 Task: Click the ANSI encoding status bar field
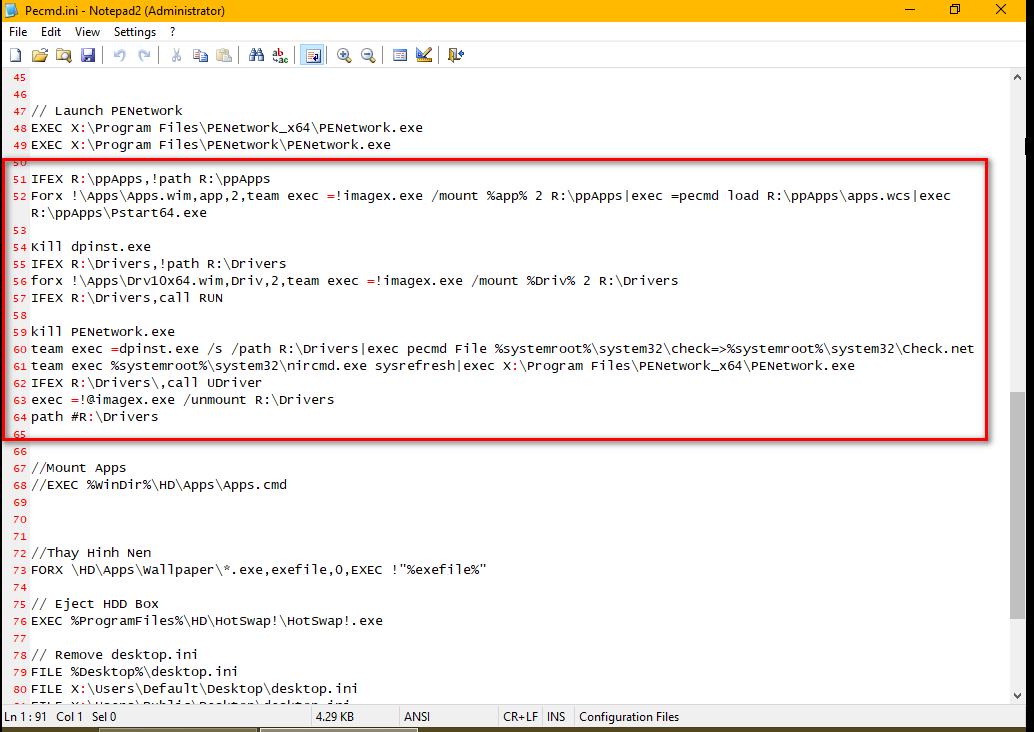[x=417, y=717]
